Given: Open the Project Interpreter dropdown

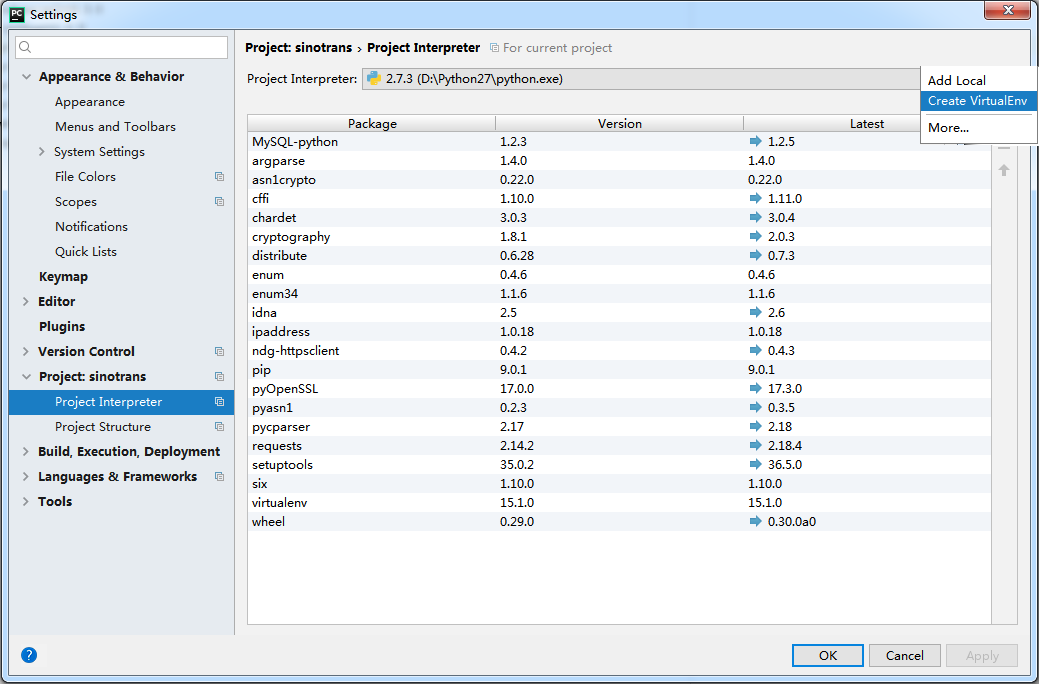Looking at the screenshot, I should click(x=641, y=79).
